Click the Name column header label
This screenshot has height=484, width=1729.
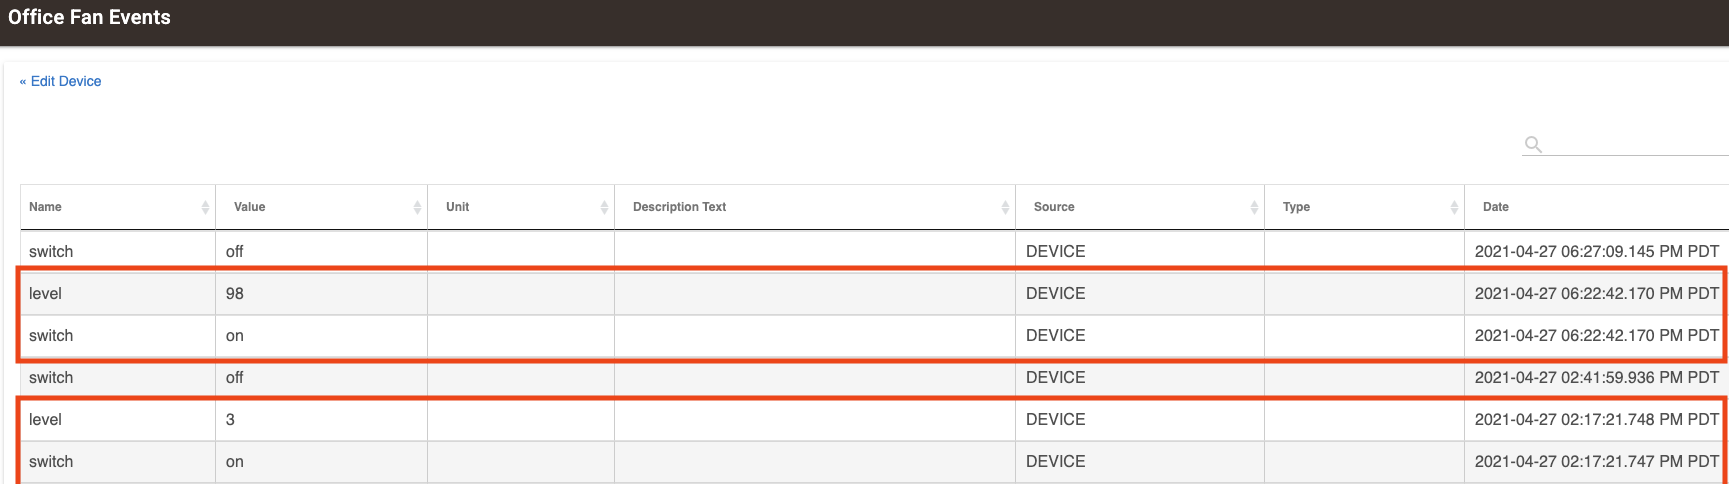click(x=45, y=207)
